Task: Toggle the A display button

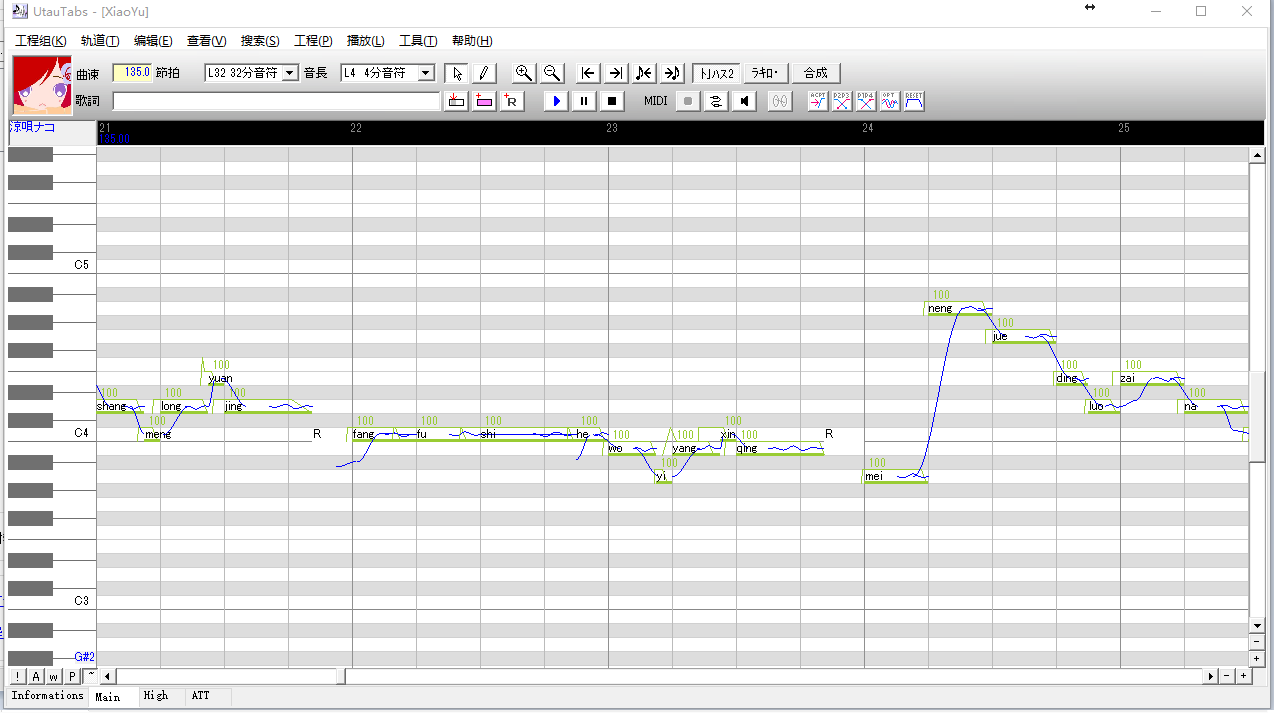Action: click(x=36, y=676)
